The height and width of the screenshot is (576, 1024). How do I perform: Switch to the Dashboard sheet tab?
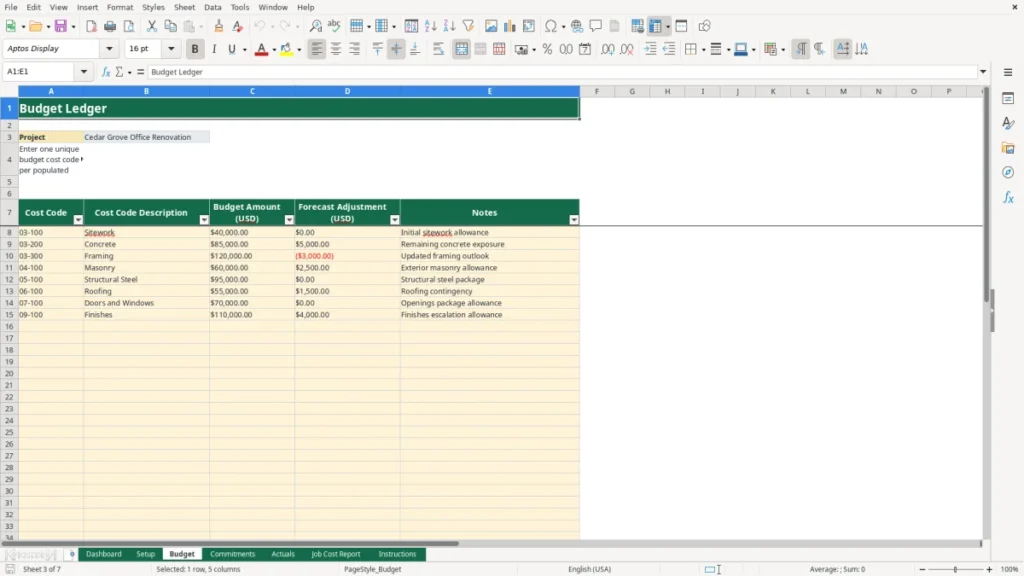[x=104, y=554]
